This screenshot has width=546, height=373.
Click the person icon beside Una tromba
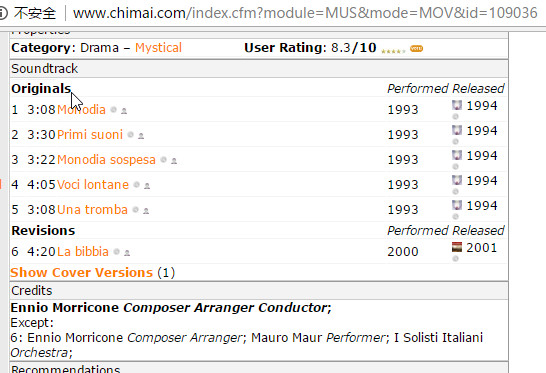point(146,210)
